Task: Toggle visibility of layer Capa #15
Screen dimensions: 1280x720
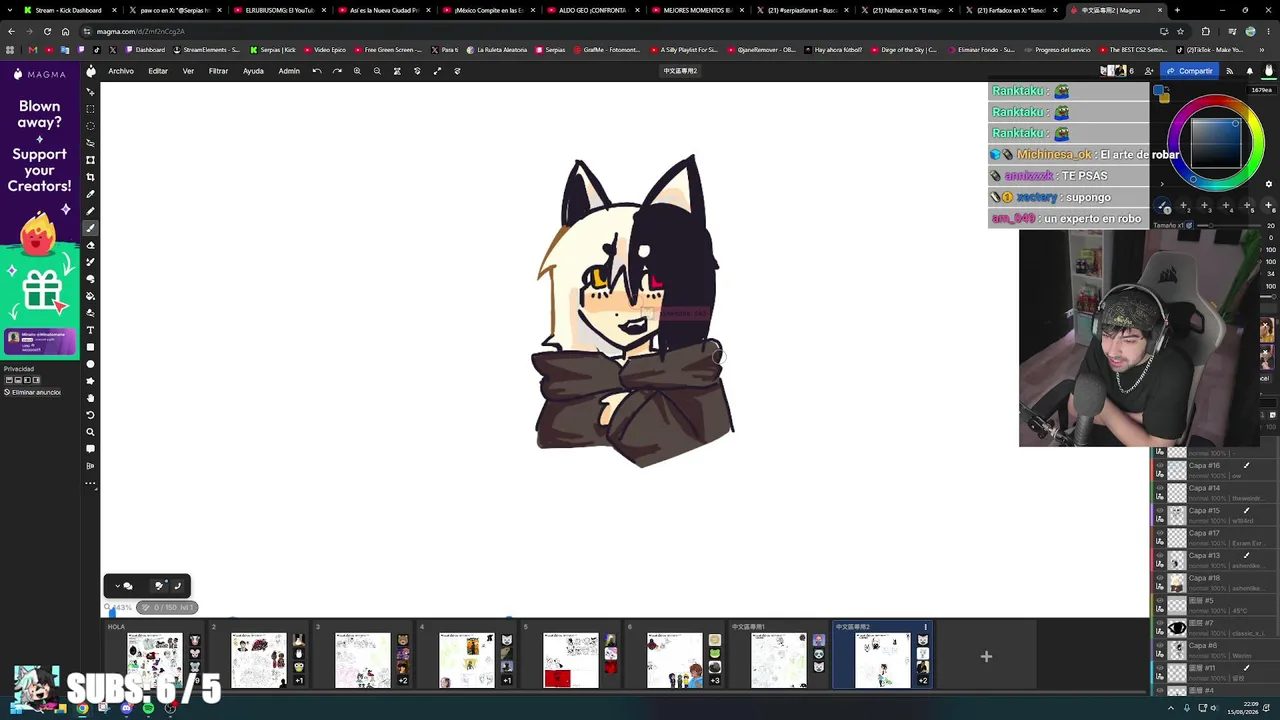Action: click(1160, 511)
